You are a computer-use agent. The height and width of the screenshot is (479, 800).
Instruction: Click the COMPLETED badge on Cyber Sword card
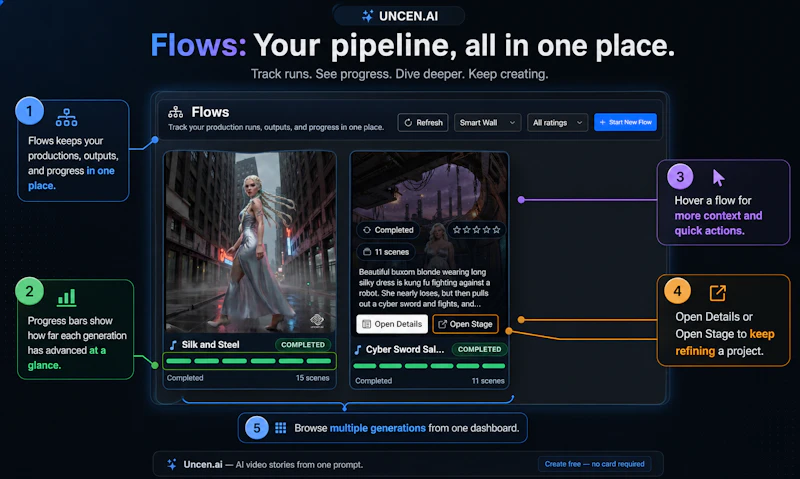point(479,349)
